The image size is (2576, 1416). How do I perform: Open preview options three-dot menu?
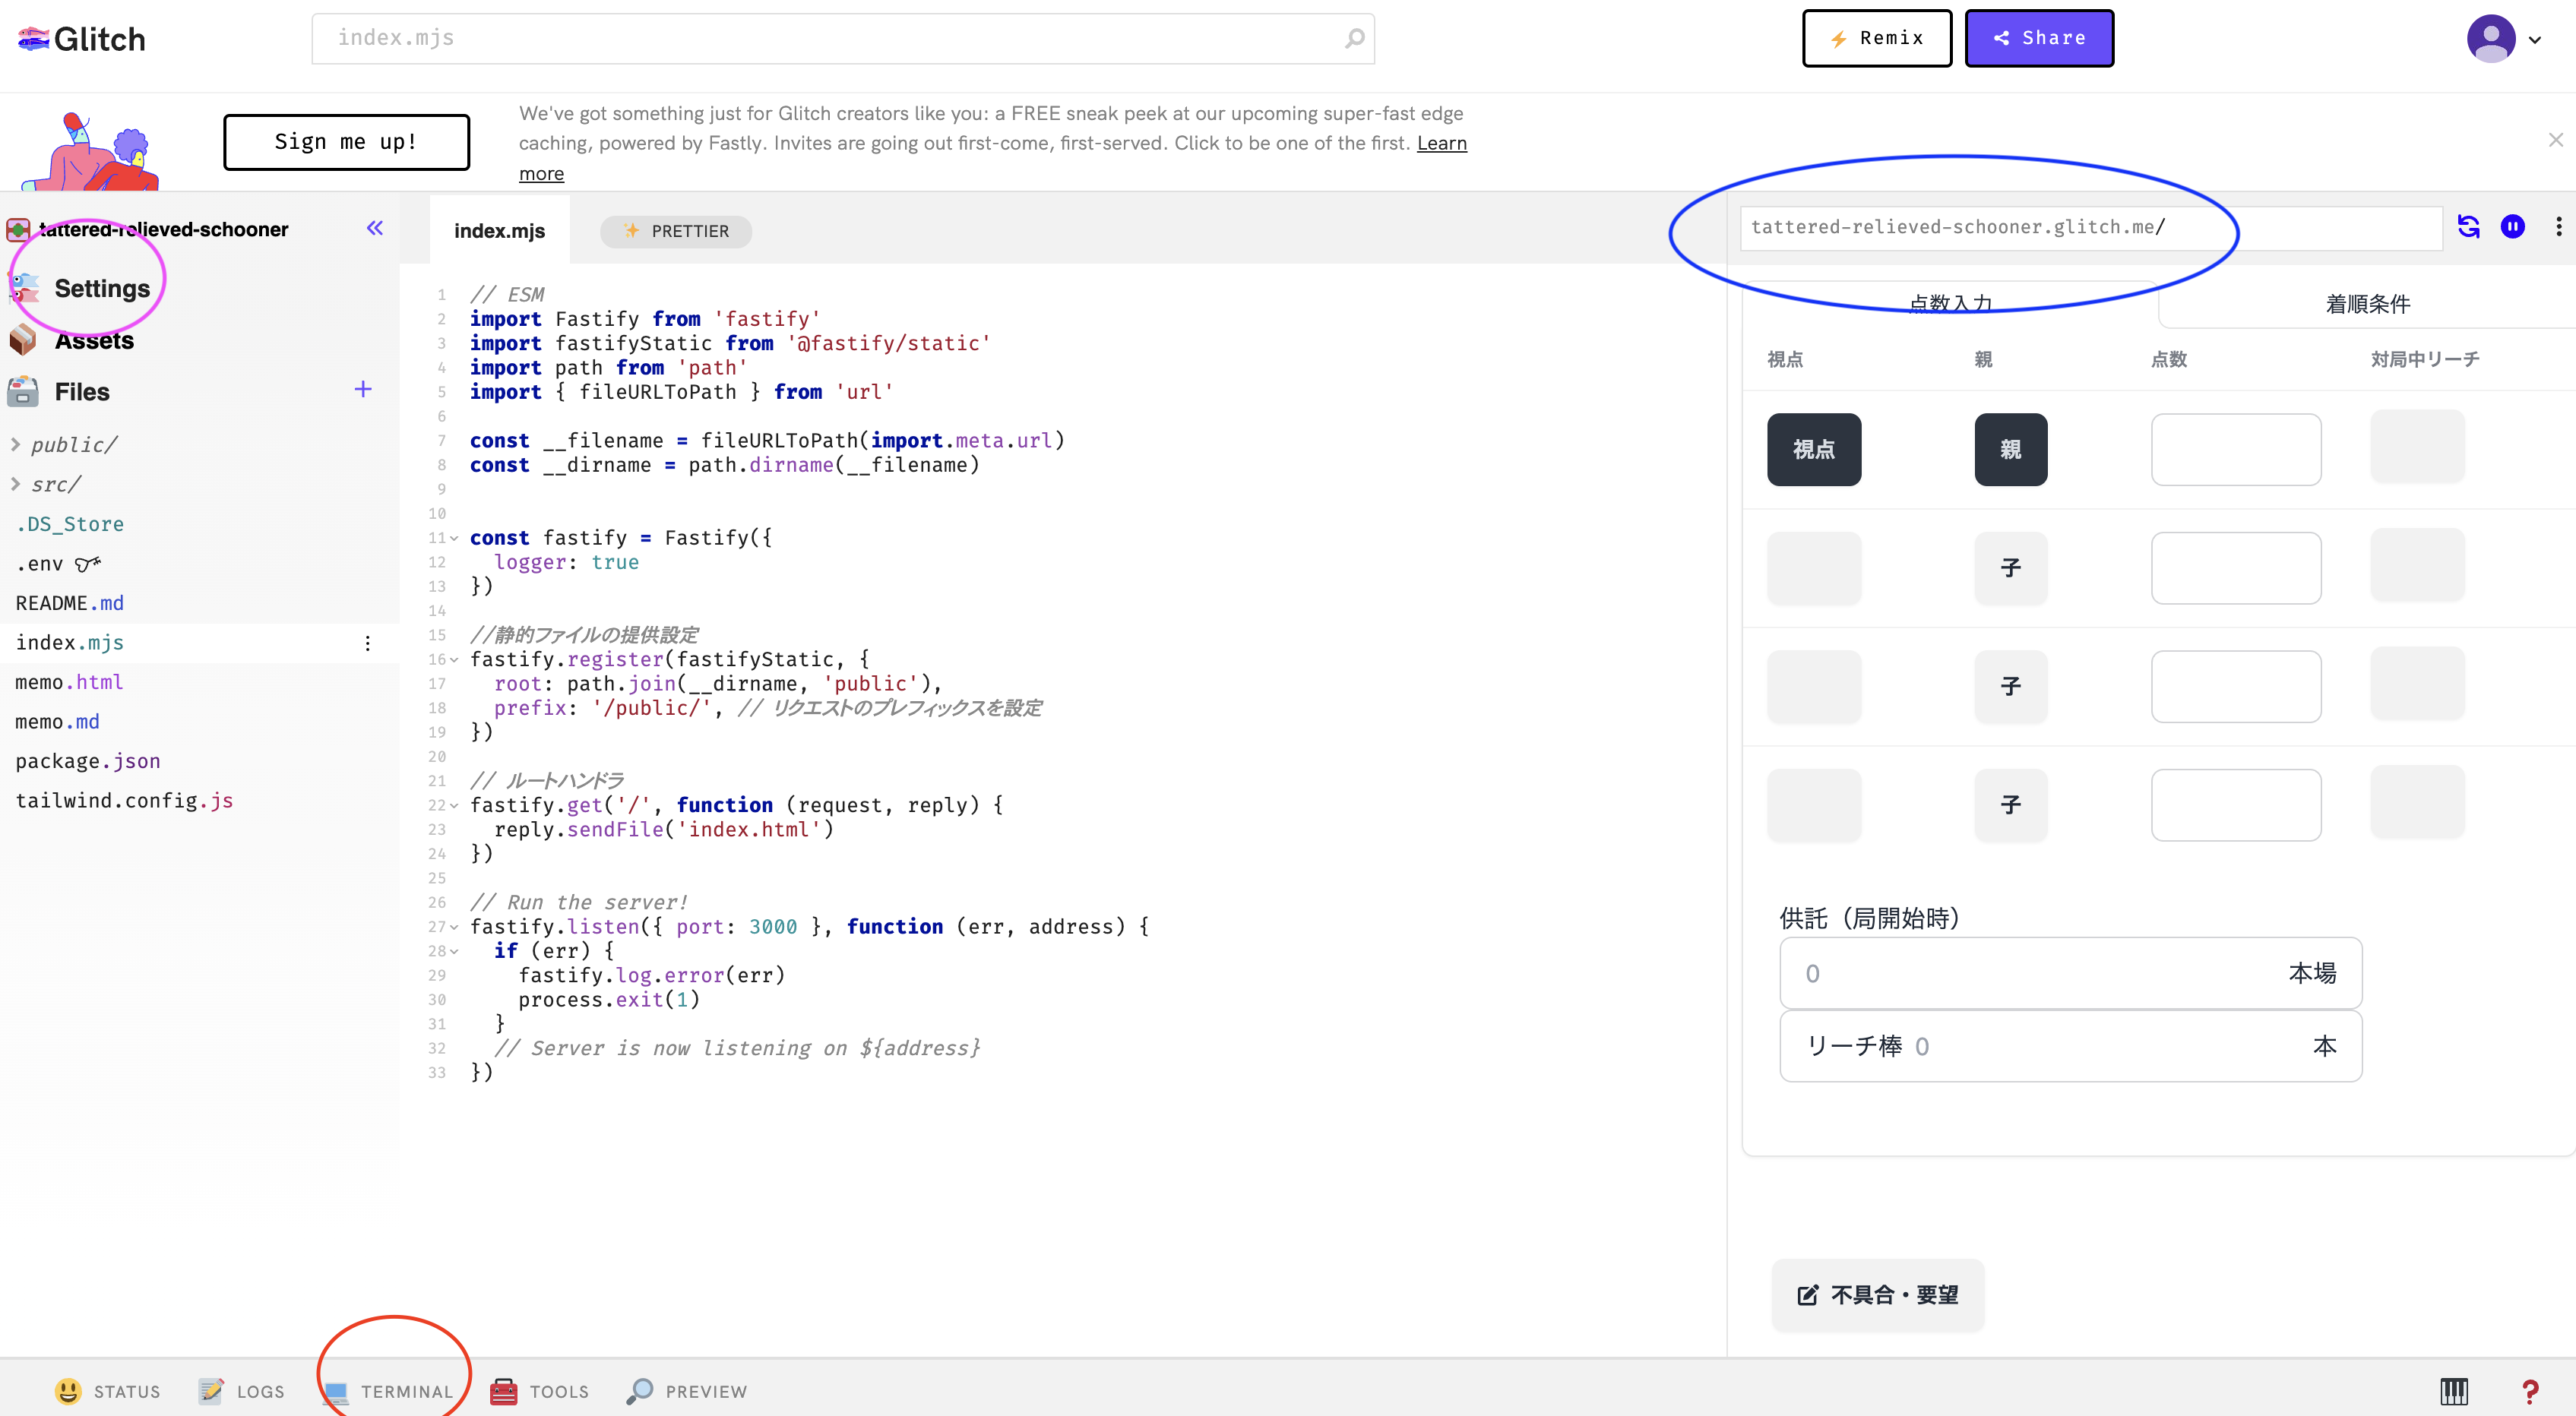click(2558, 227)
